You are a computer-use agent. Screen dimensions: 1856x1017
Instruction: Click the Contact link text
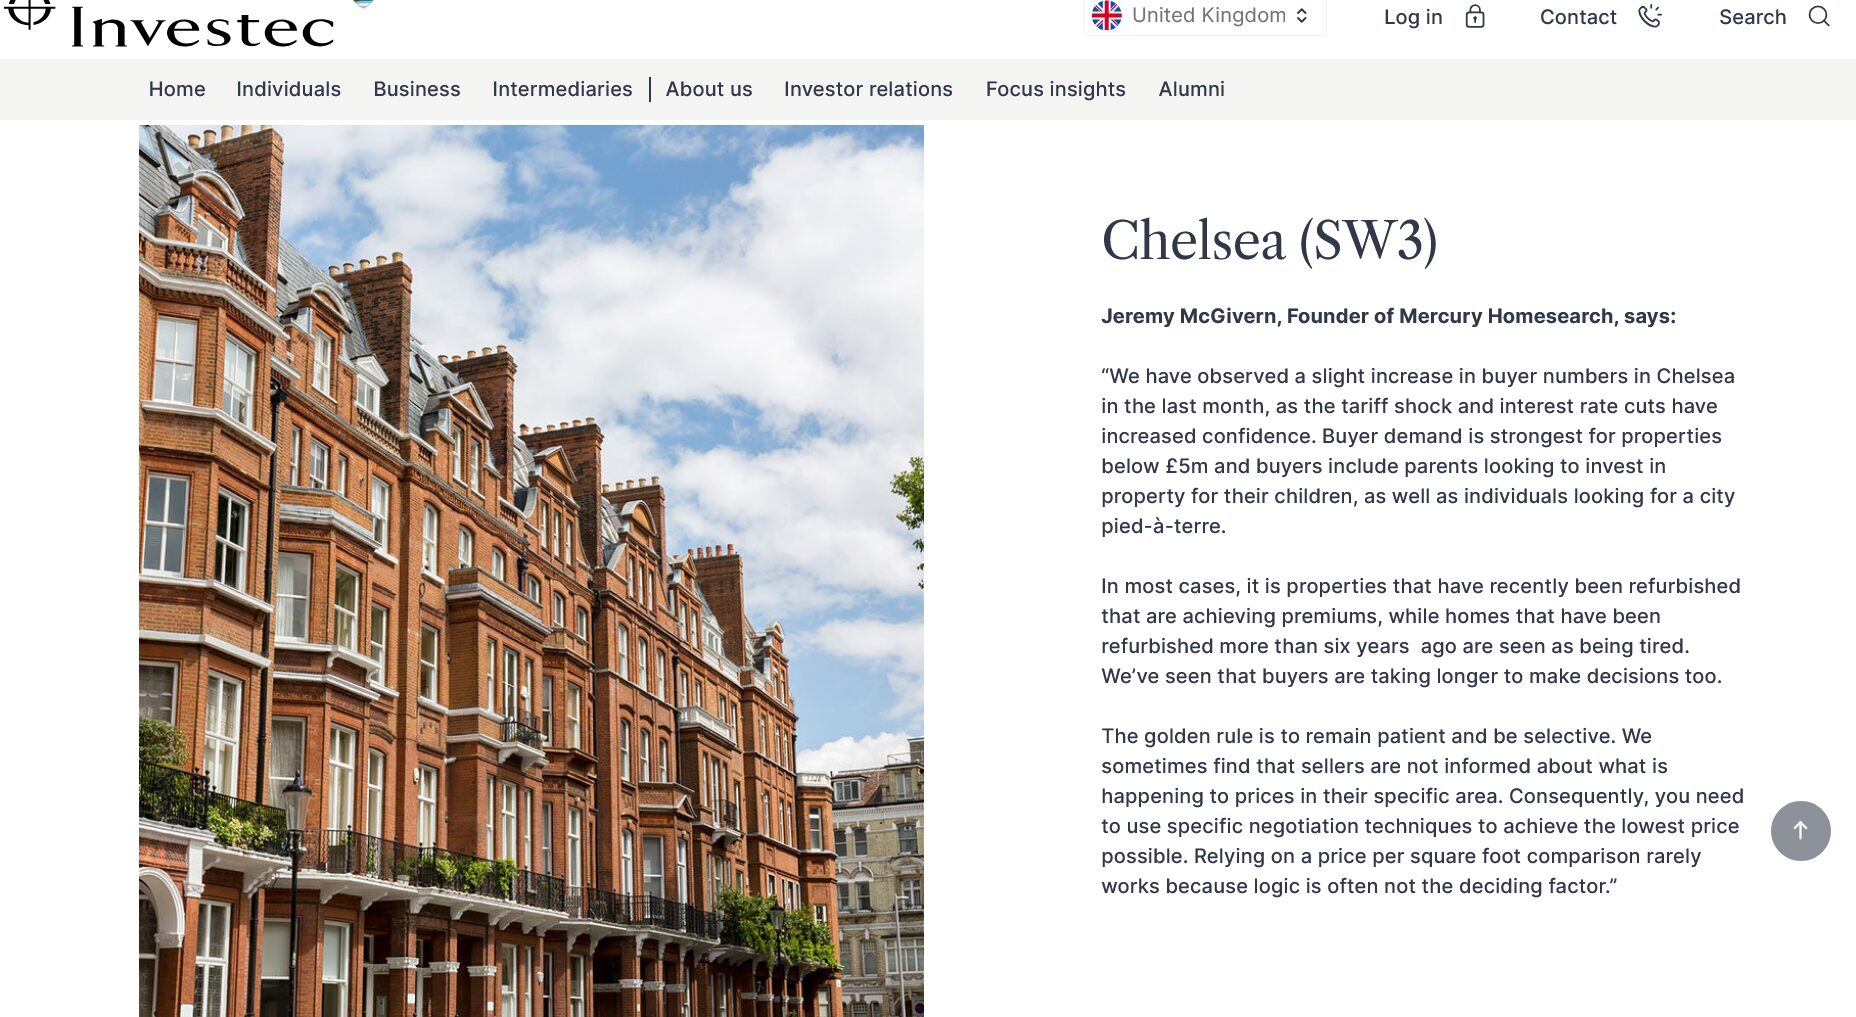pyautogui.click(x=1578, y=17)
